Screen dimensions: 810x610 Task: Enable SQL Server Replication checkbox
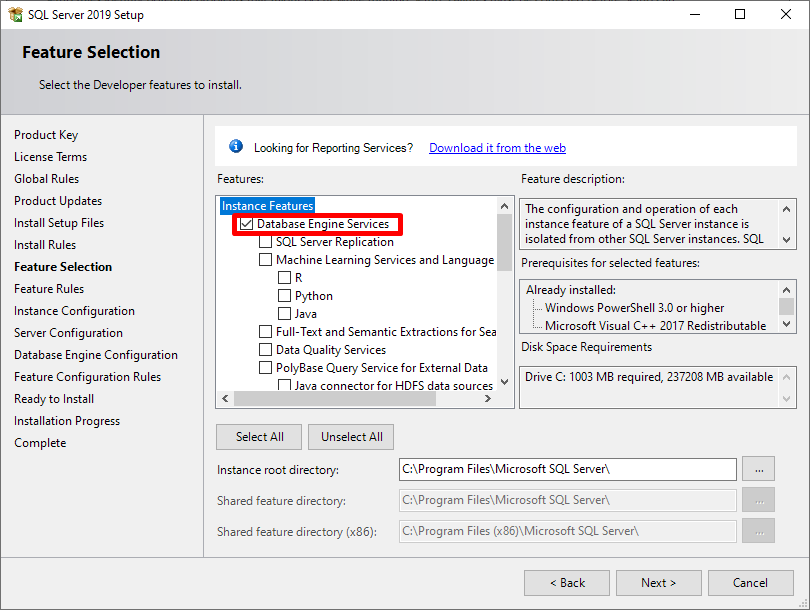pos(265,242)
